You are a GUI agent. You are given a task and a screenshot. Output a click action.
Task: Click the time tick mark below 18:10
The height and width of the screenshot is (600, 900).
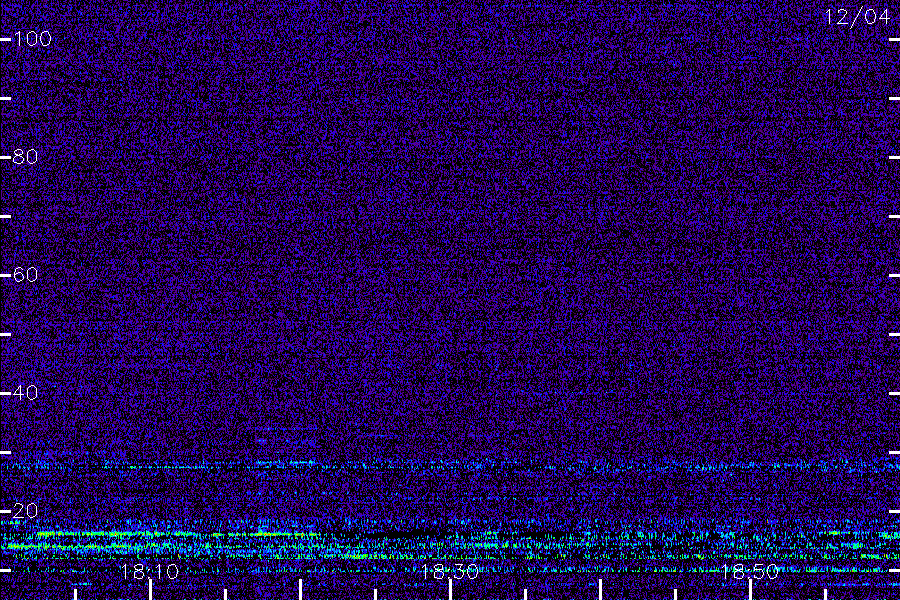(x=150, y=590)
